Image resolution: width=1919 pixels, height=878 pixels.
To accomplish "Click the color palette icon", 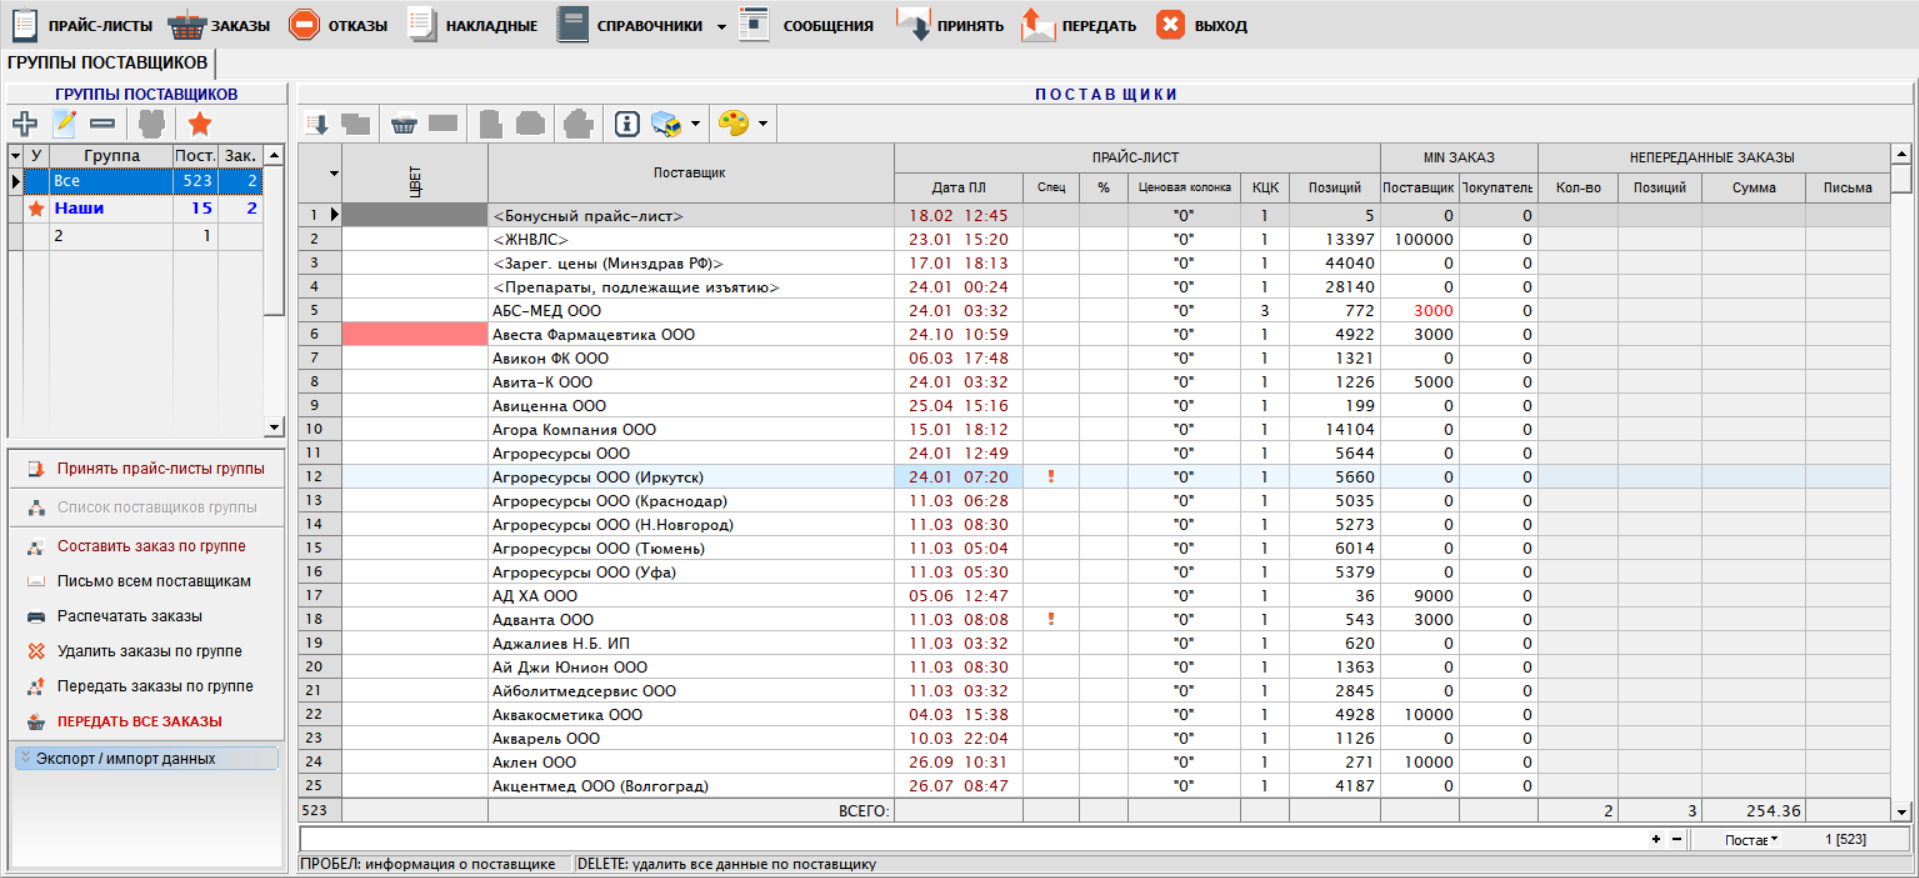I will pos(734,124).
